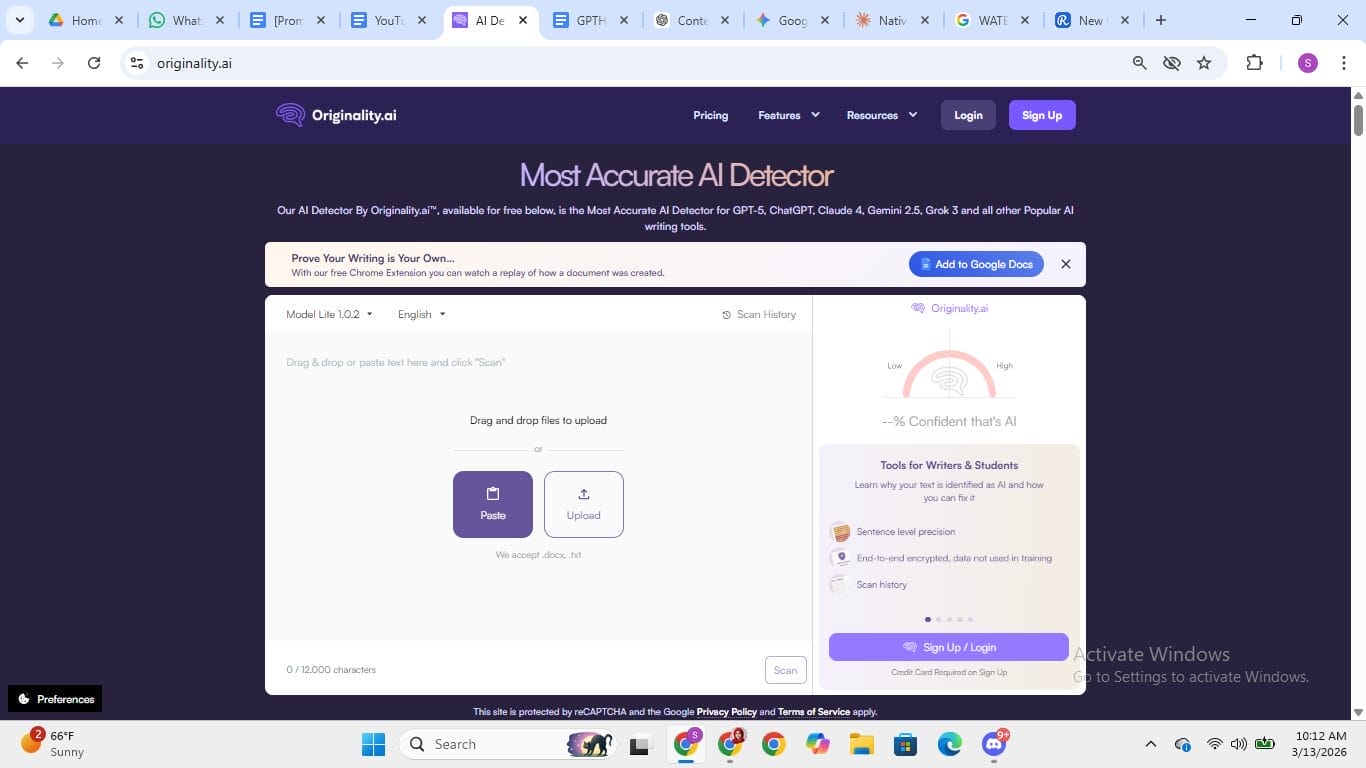Click the Originality.ai logo in the header
The image size is (1366, 768).
click(336, 115)
